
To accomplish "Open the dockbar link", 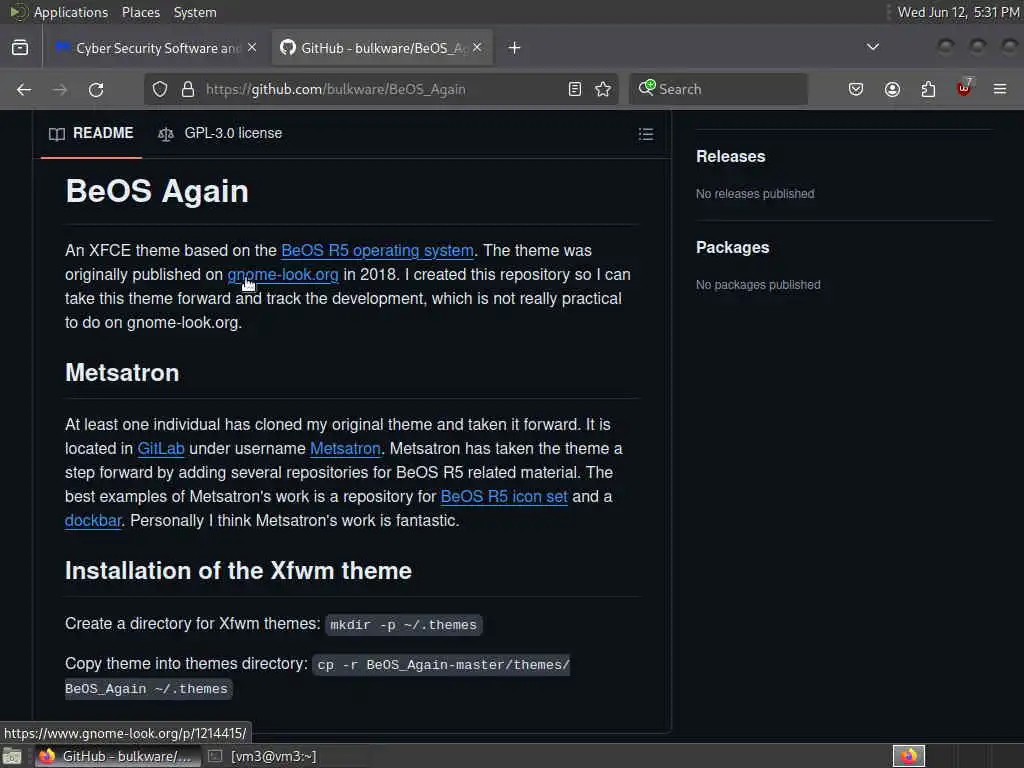I will pyautogui.click(x=93, y=521).
